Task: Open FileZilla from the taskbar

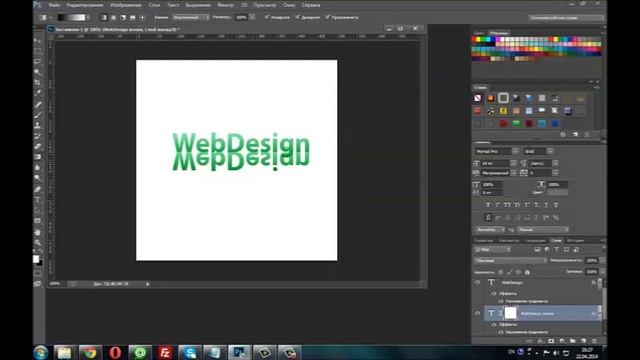Action: coord(165,353)
